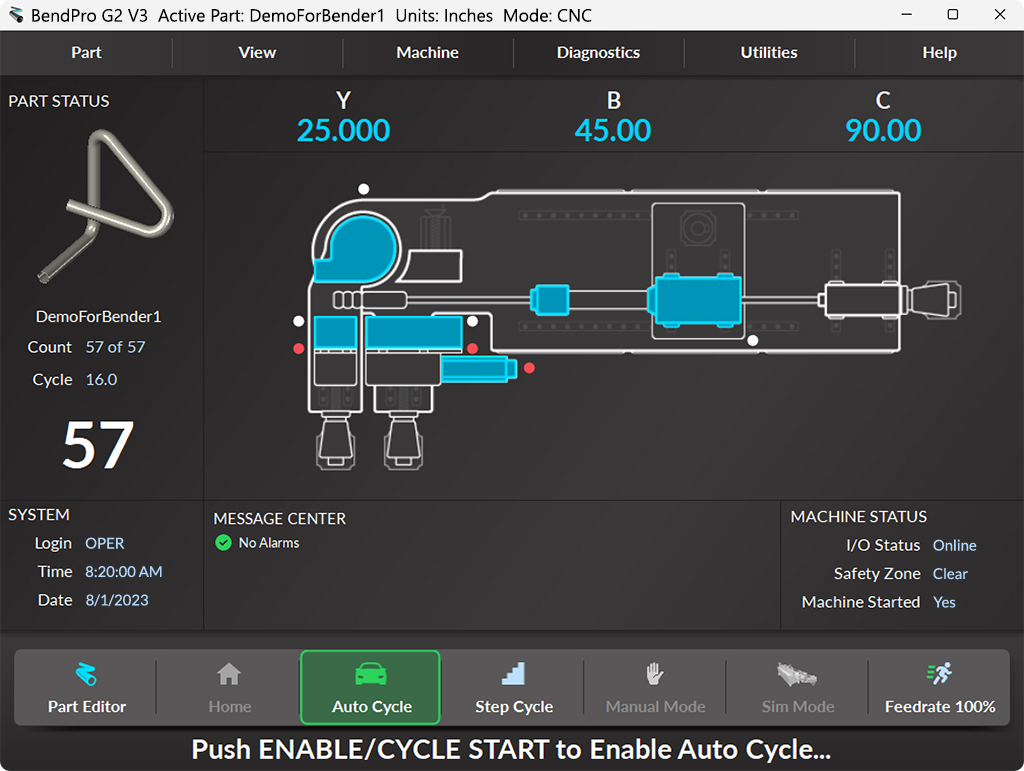Click the blue boost cylinder in diagram
1024x771 pixels.
click(x=479, y=370)
